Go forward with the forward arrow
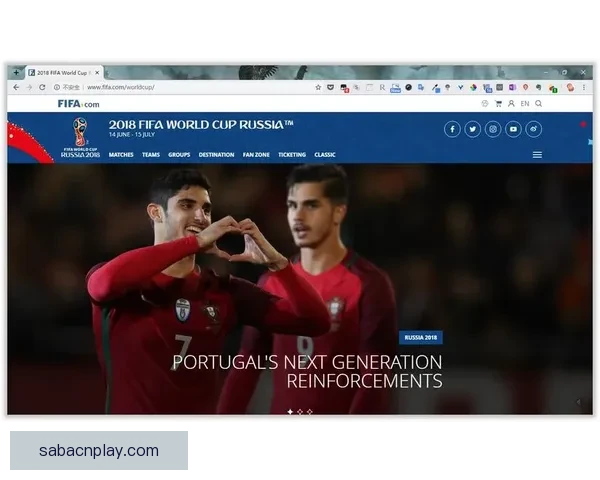This screenshot has height=480, width=600. (29, 87)
